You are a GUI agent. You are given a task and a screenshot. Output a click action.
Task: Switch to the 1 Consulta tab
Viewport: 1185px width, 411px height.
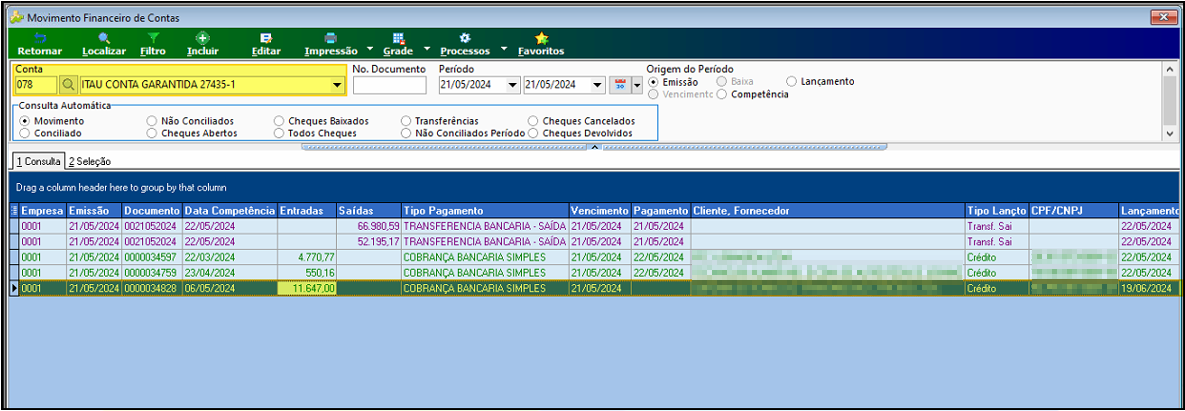click(38, 161)
